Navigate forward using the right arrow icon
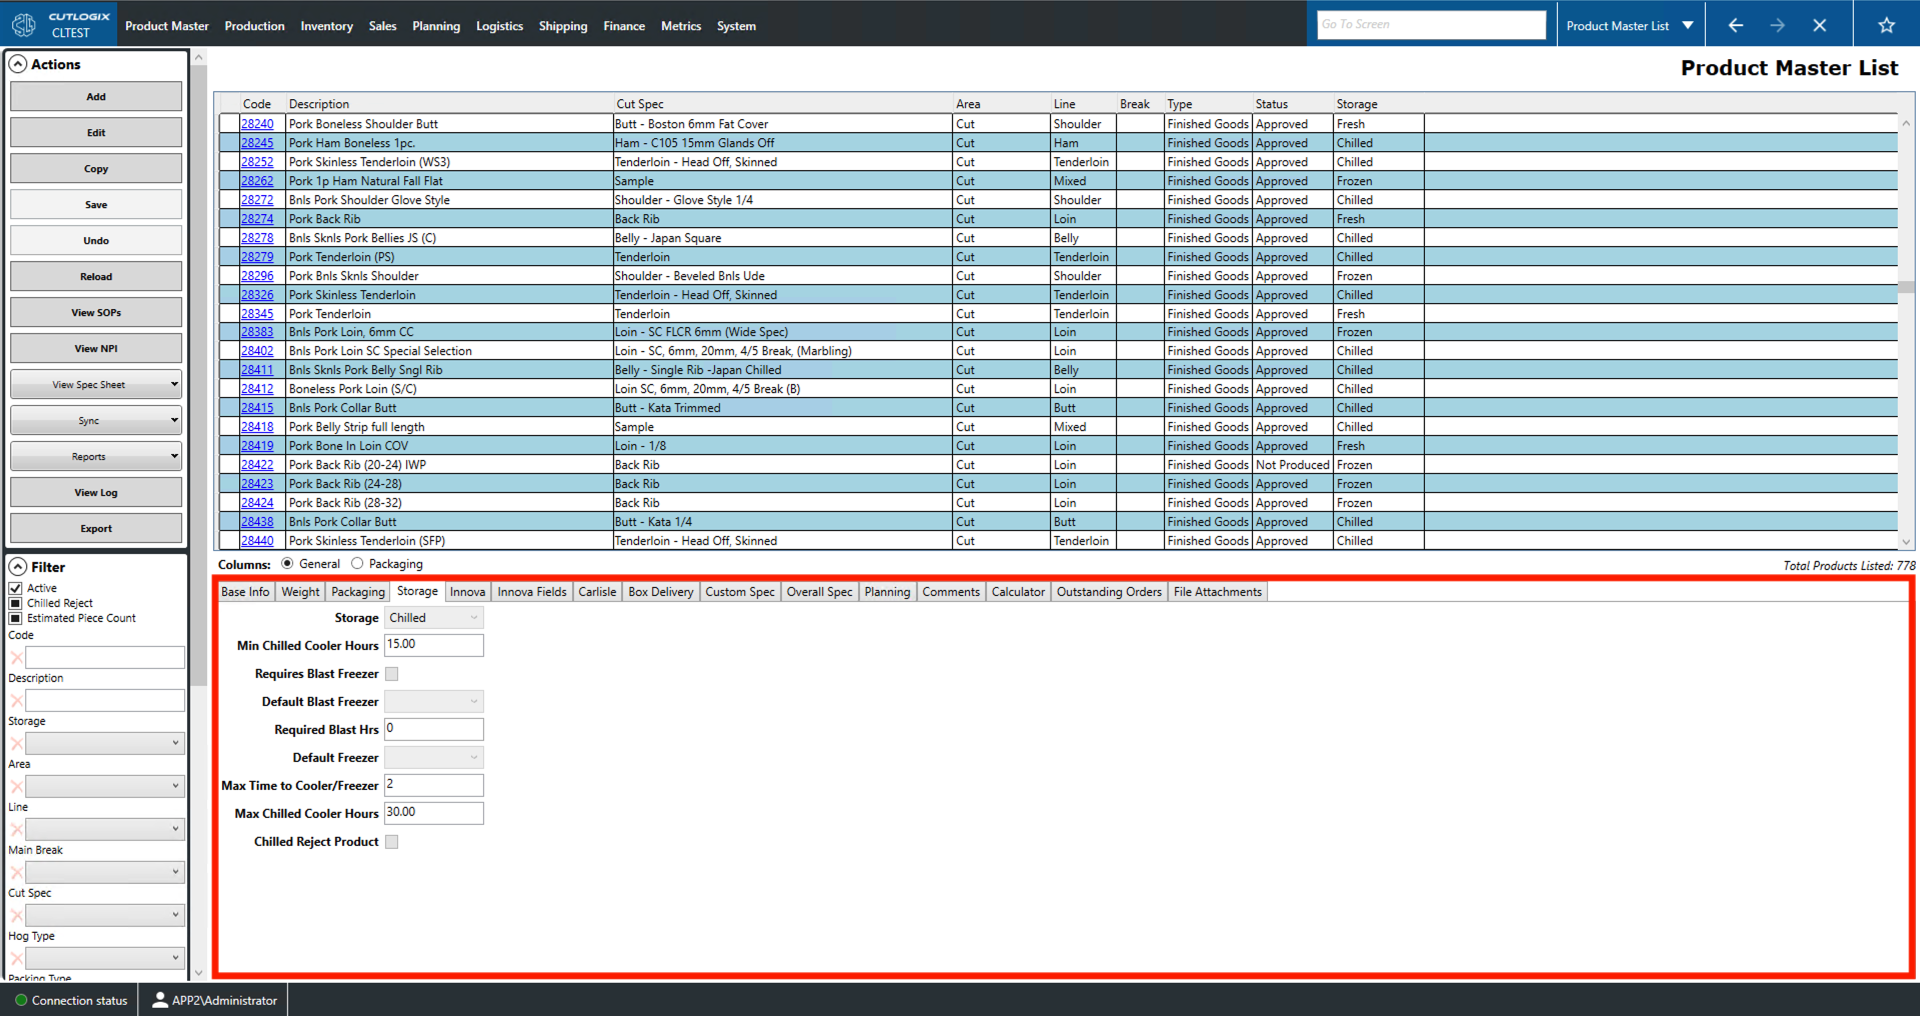Viewport: 1920px width, 1016px height. click(1779, 25)
